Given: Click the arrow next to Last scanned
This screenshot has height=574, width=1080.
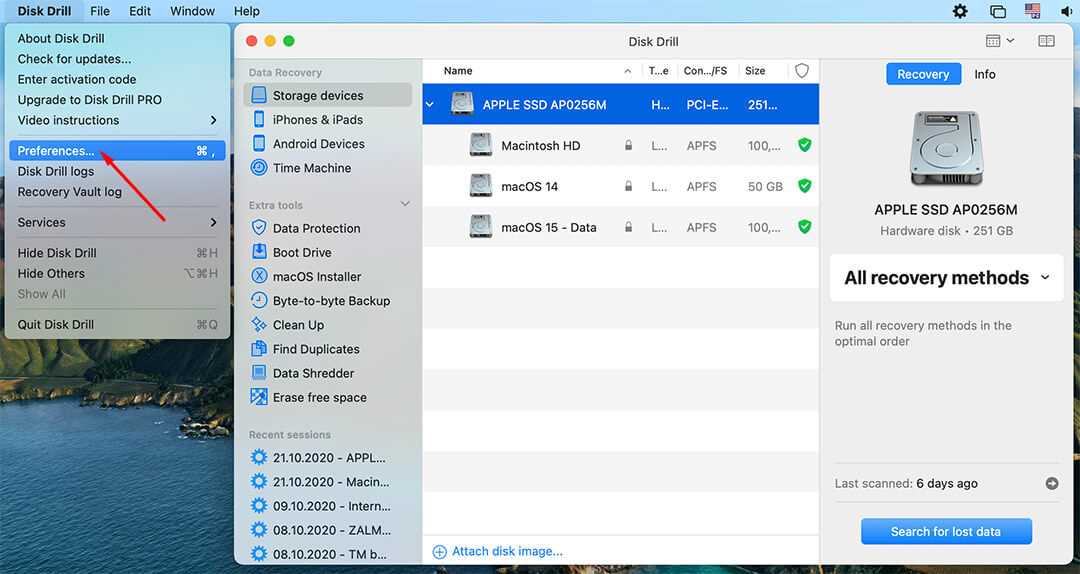Looking at the screenshot, I should (x=1052, y=483).
